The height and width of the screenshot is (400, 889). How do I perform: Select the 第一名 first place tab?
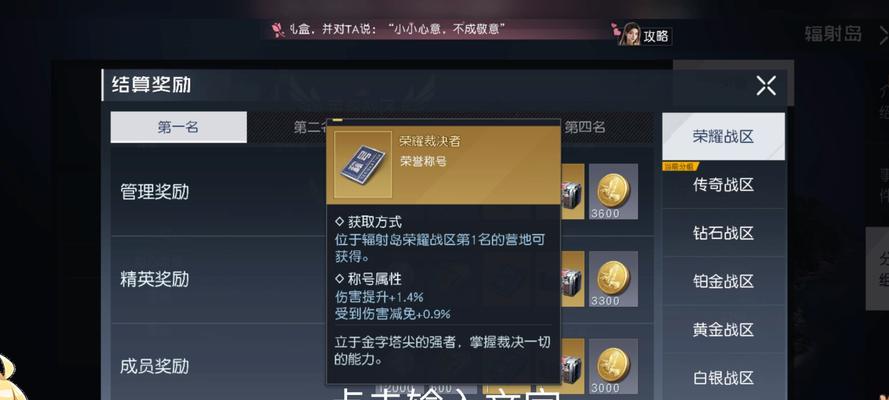(179, 127)
